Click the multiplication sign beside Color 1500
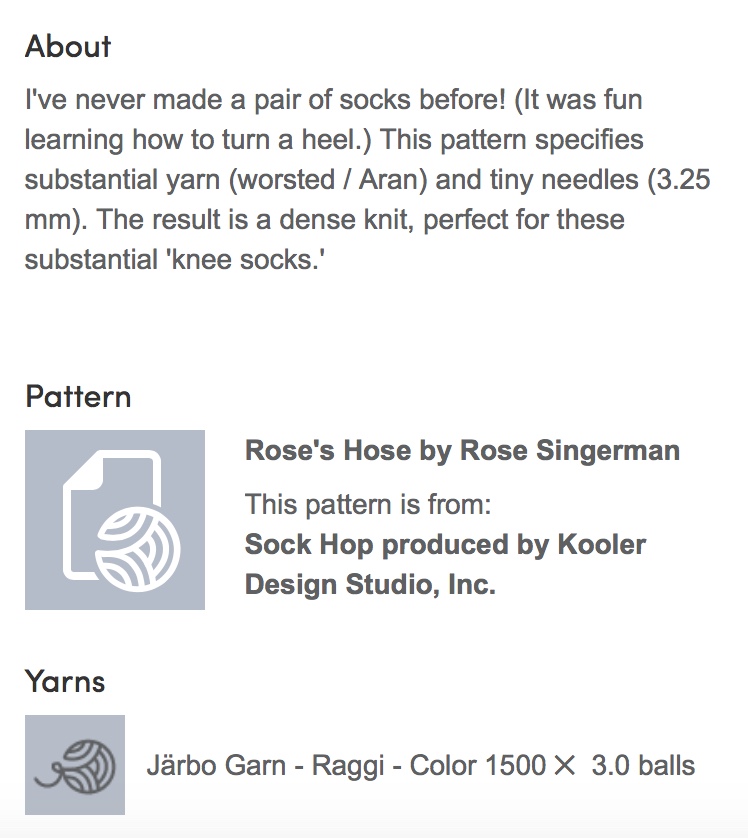This screenshot has height=838, width=748. pyautogui.click(x=564, y=766)
